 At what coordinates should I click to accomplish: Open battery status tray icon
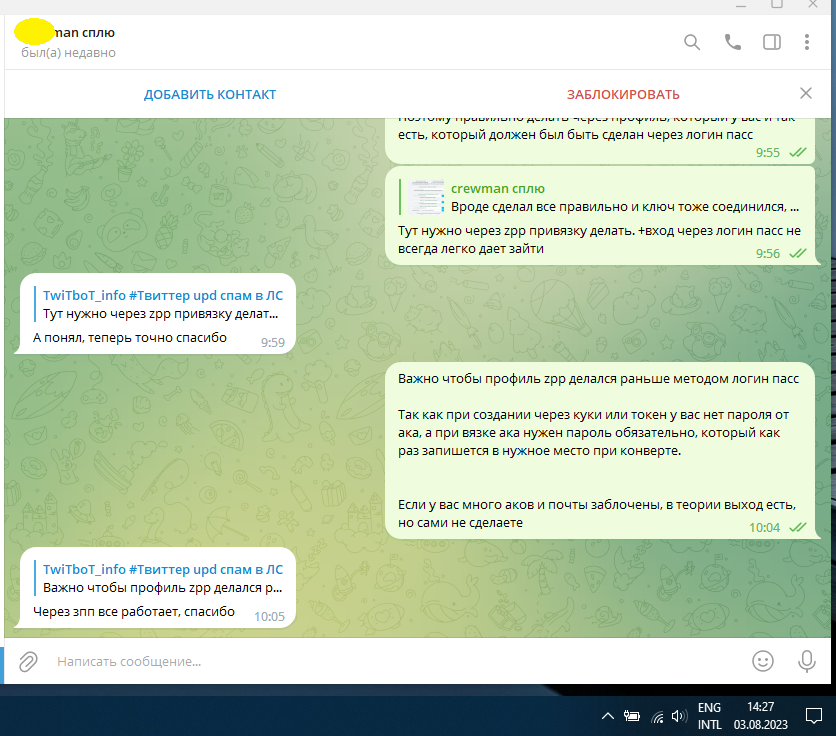(632, 716)
